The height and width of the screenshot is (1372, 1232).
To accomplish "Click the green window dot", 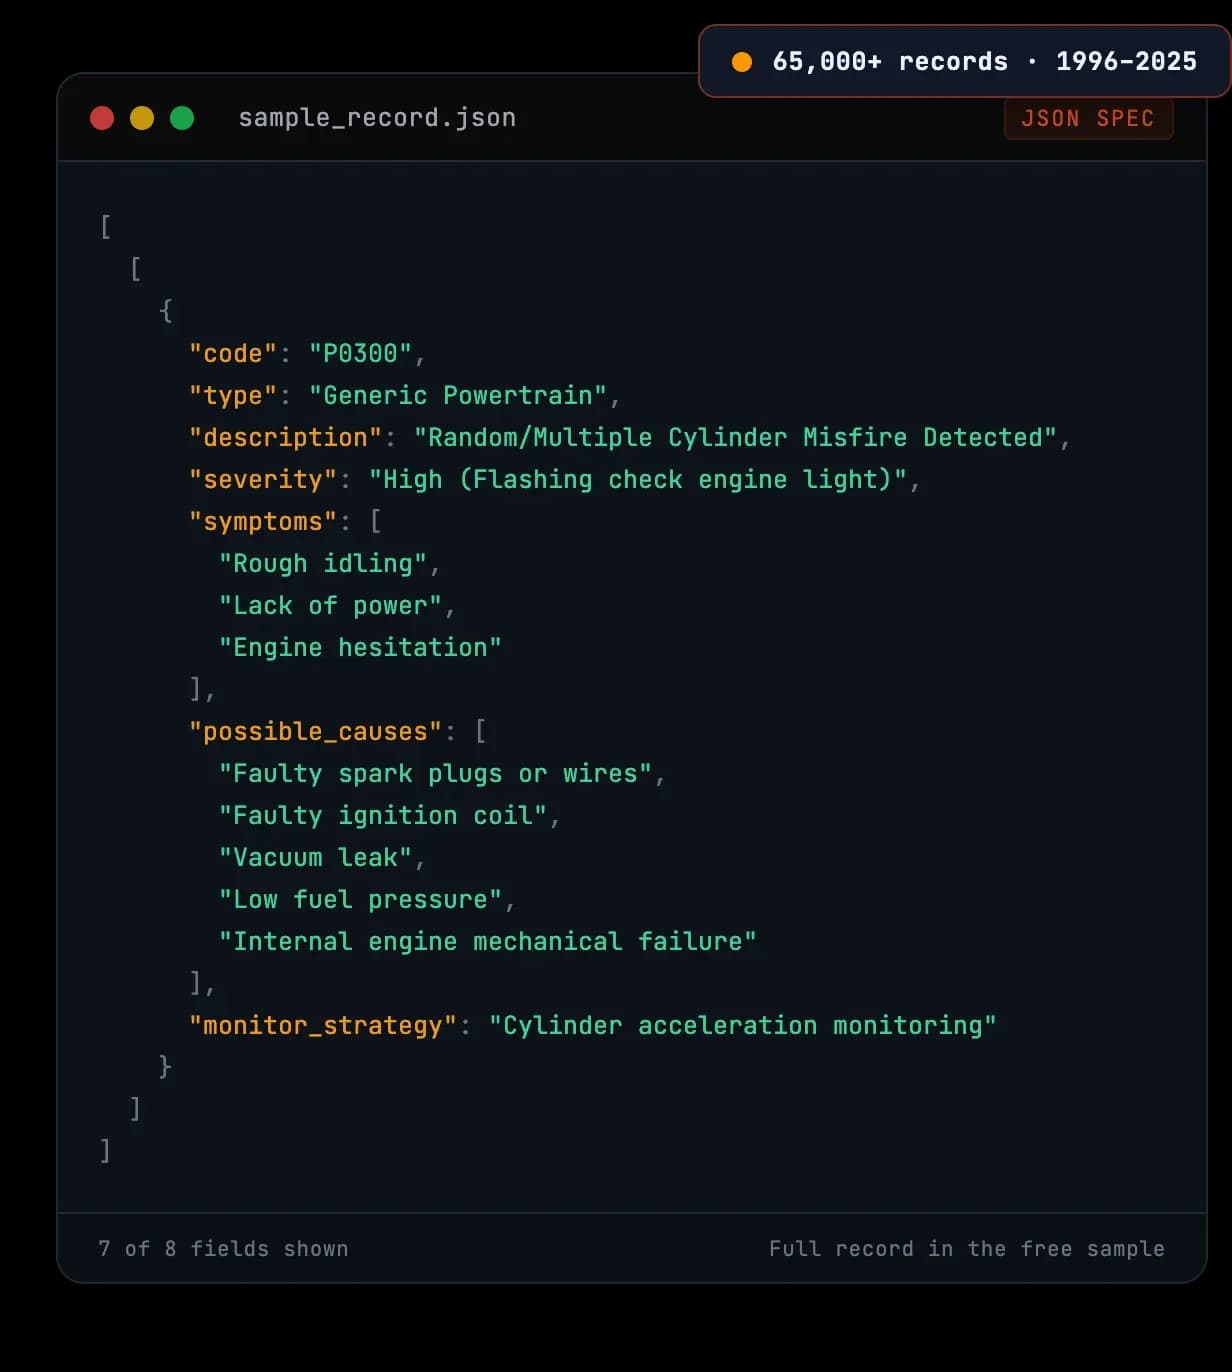I will click(x=182, y=118).
